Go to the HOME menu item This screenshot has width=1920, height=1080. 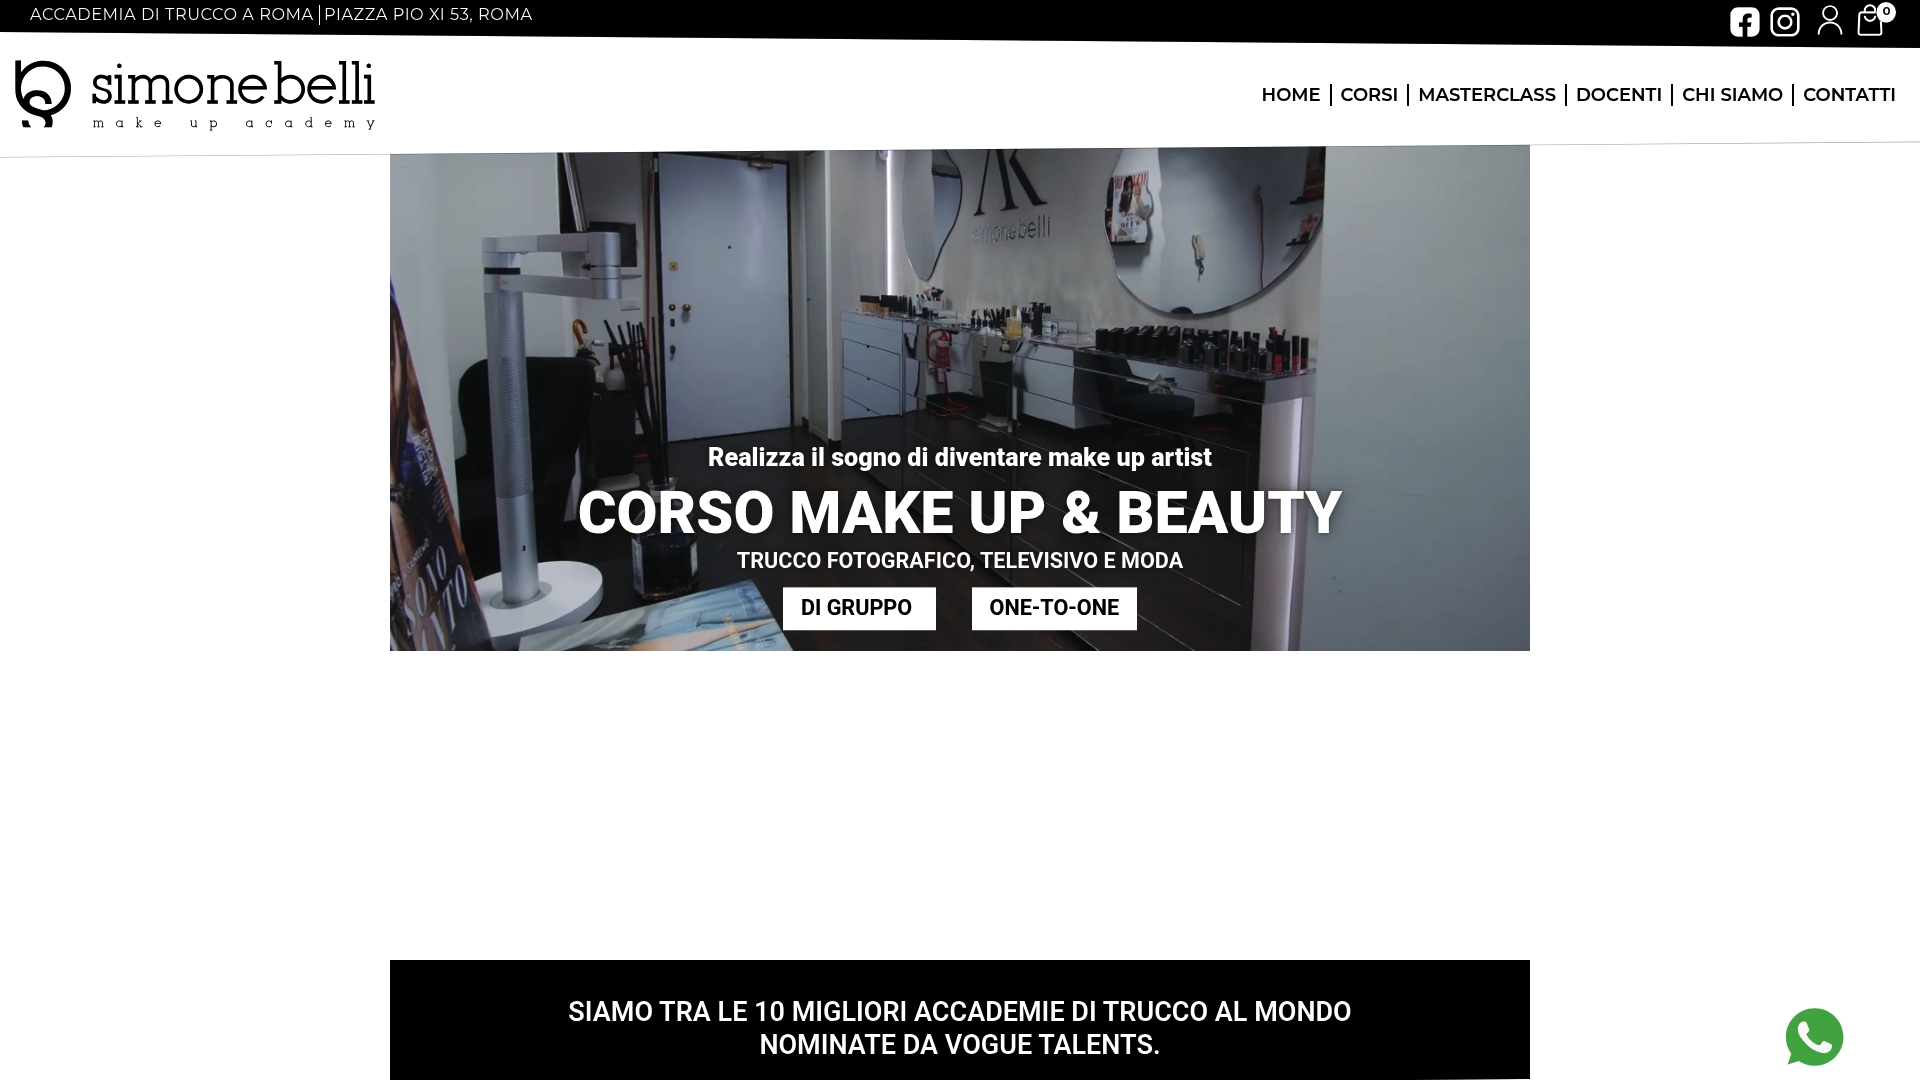pyautogui.click(x=1290, y=95)
